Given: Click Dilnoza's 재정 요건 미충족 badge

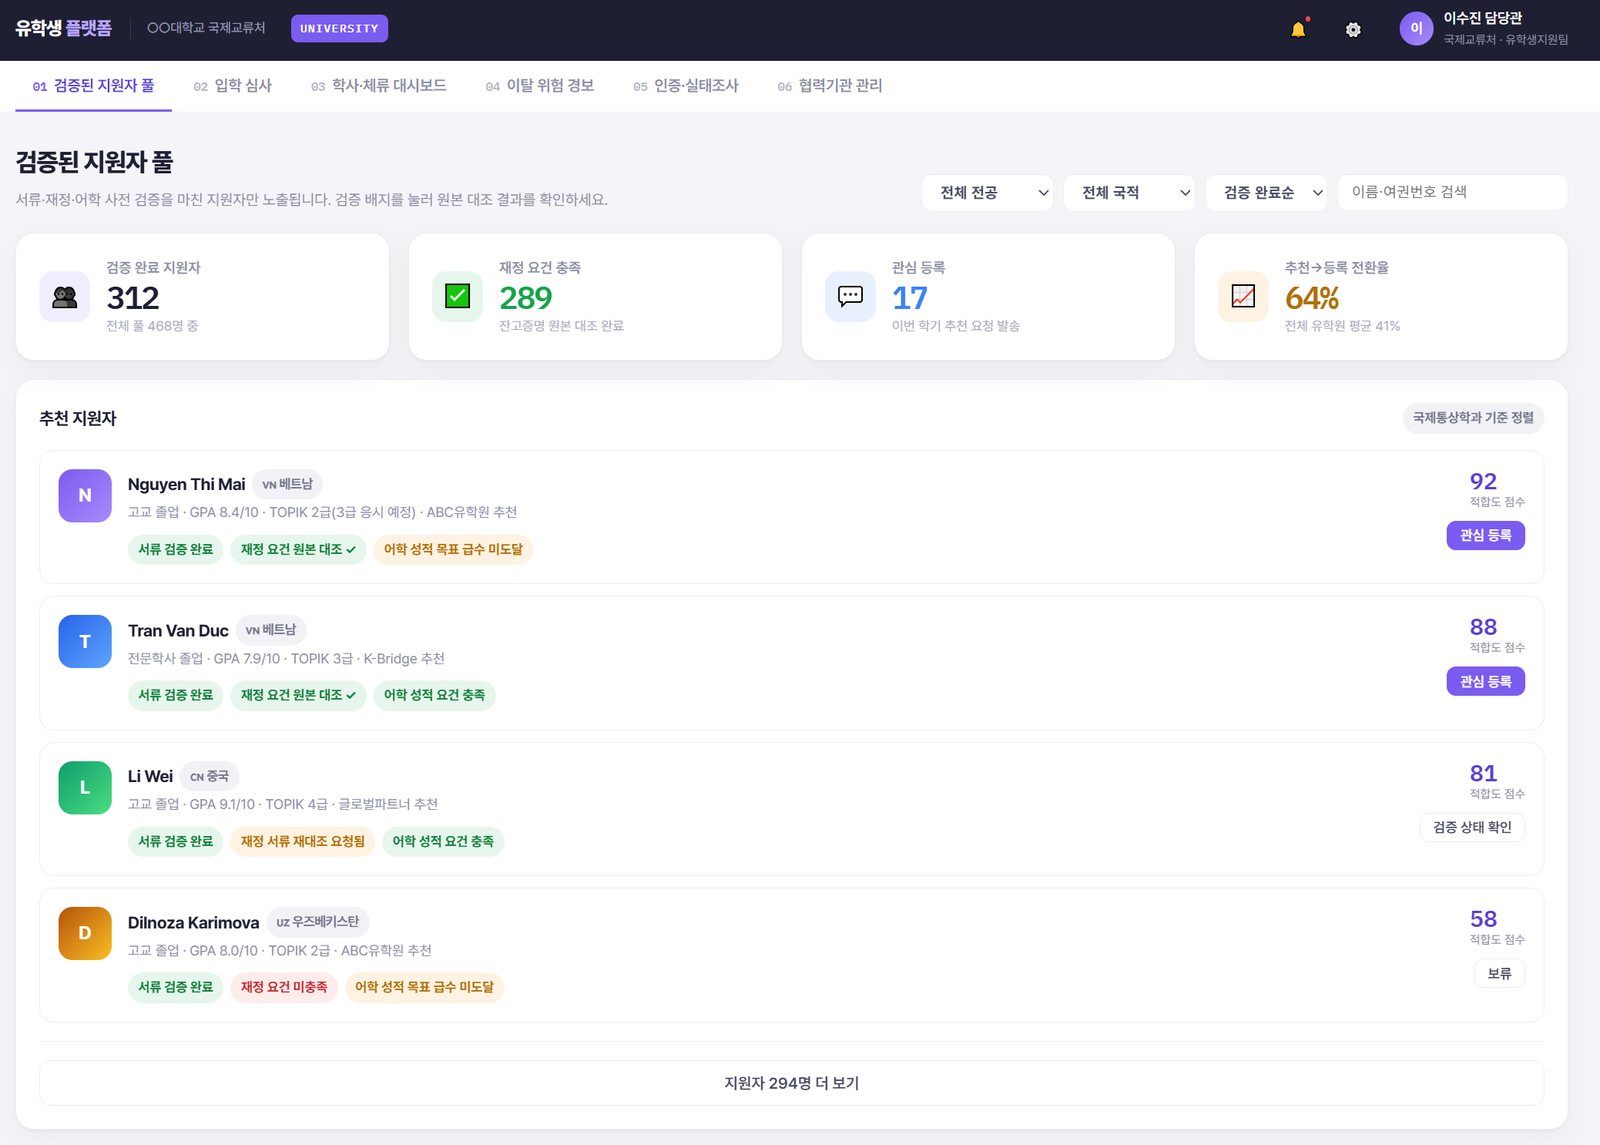Looking at the screenshot, I should point(284,988).
